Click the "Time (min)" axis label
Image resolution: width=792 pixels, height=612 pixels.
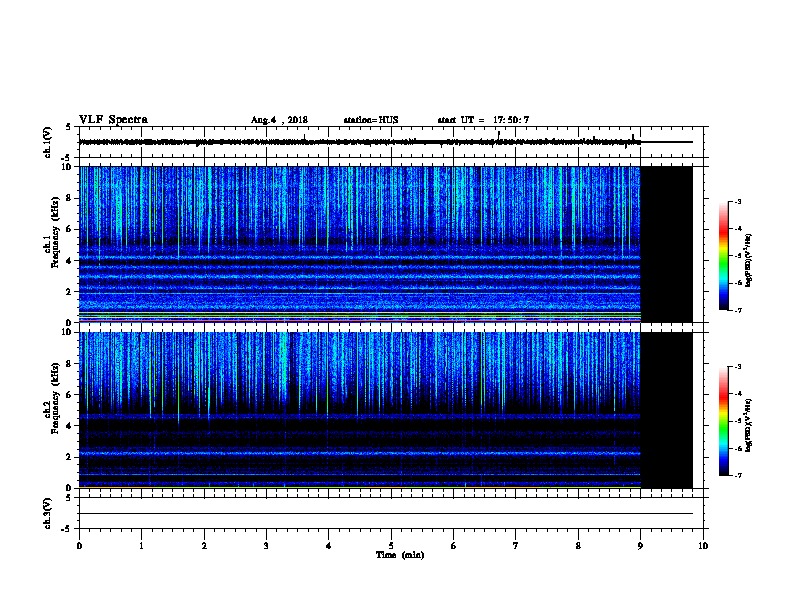point(400,555)
